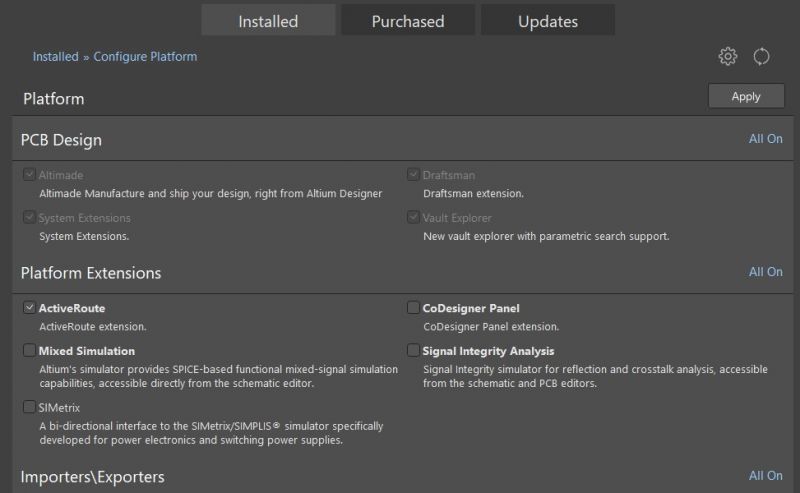
Task: Click the 'Importers\Exporters' section heading
Action: 92,477
